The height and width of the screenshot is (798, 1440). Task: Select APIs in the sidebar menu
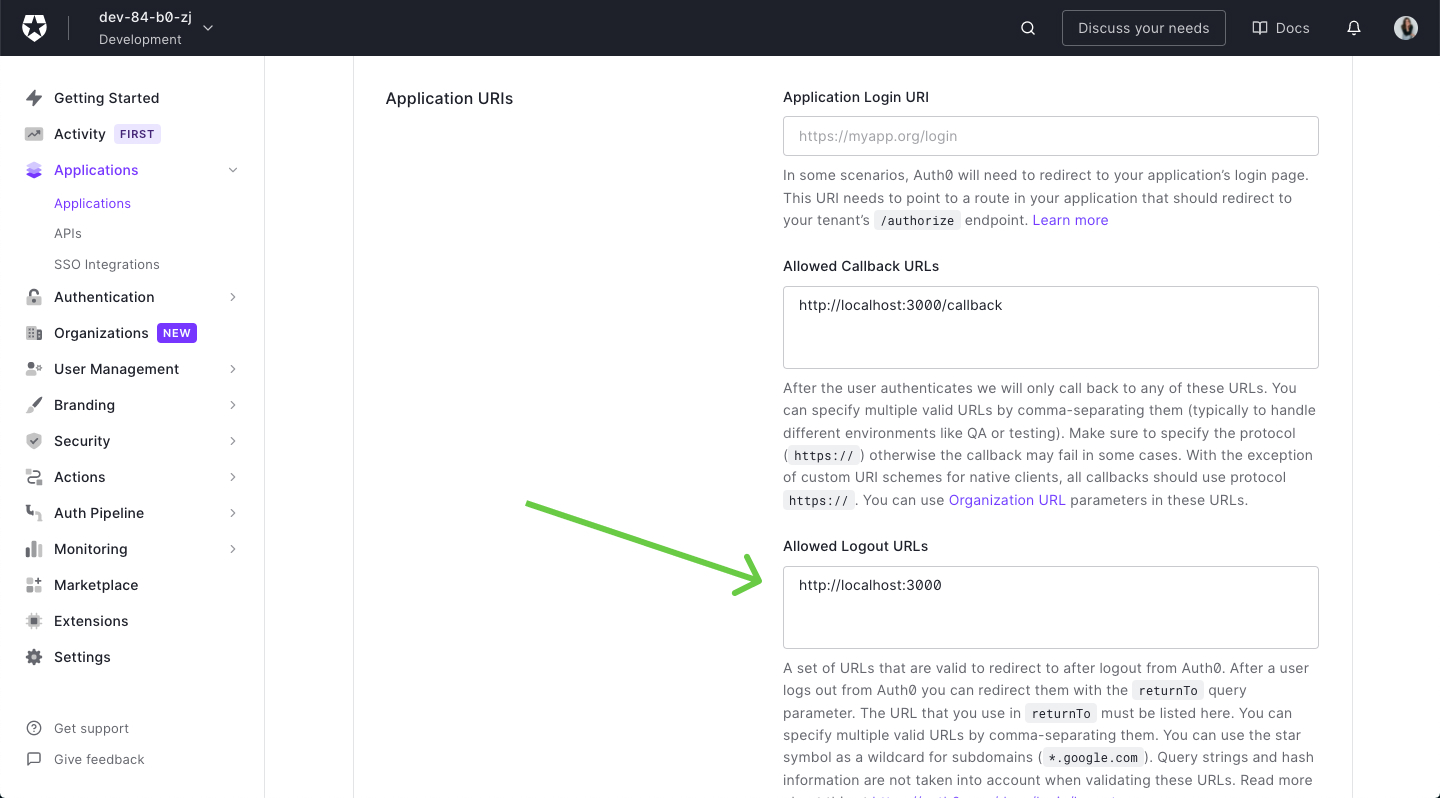[67, 233]
